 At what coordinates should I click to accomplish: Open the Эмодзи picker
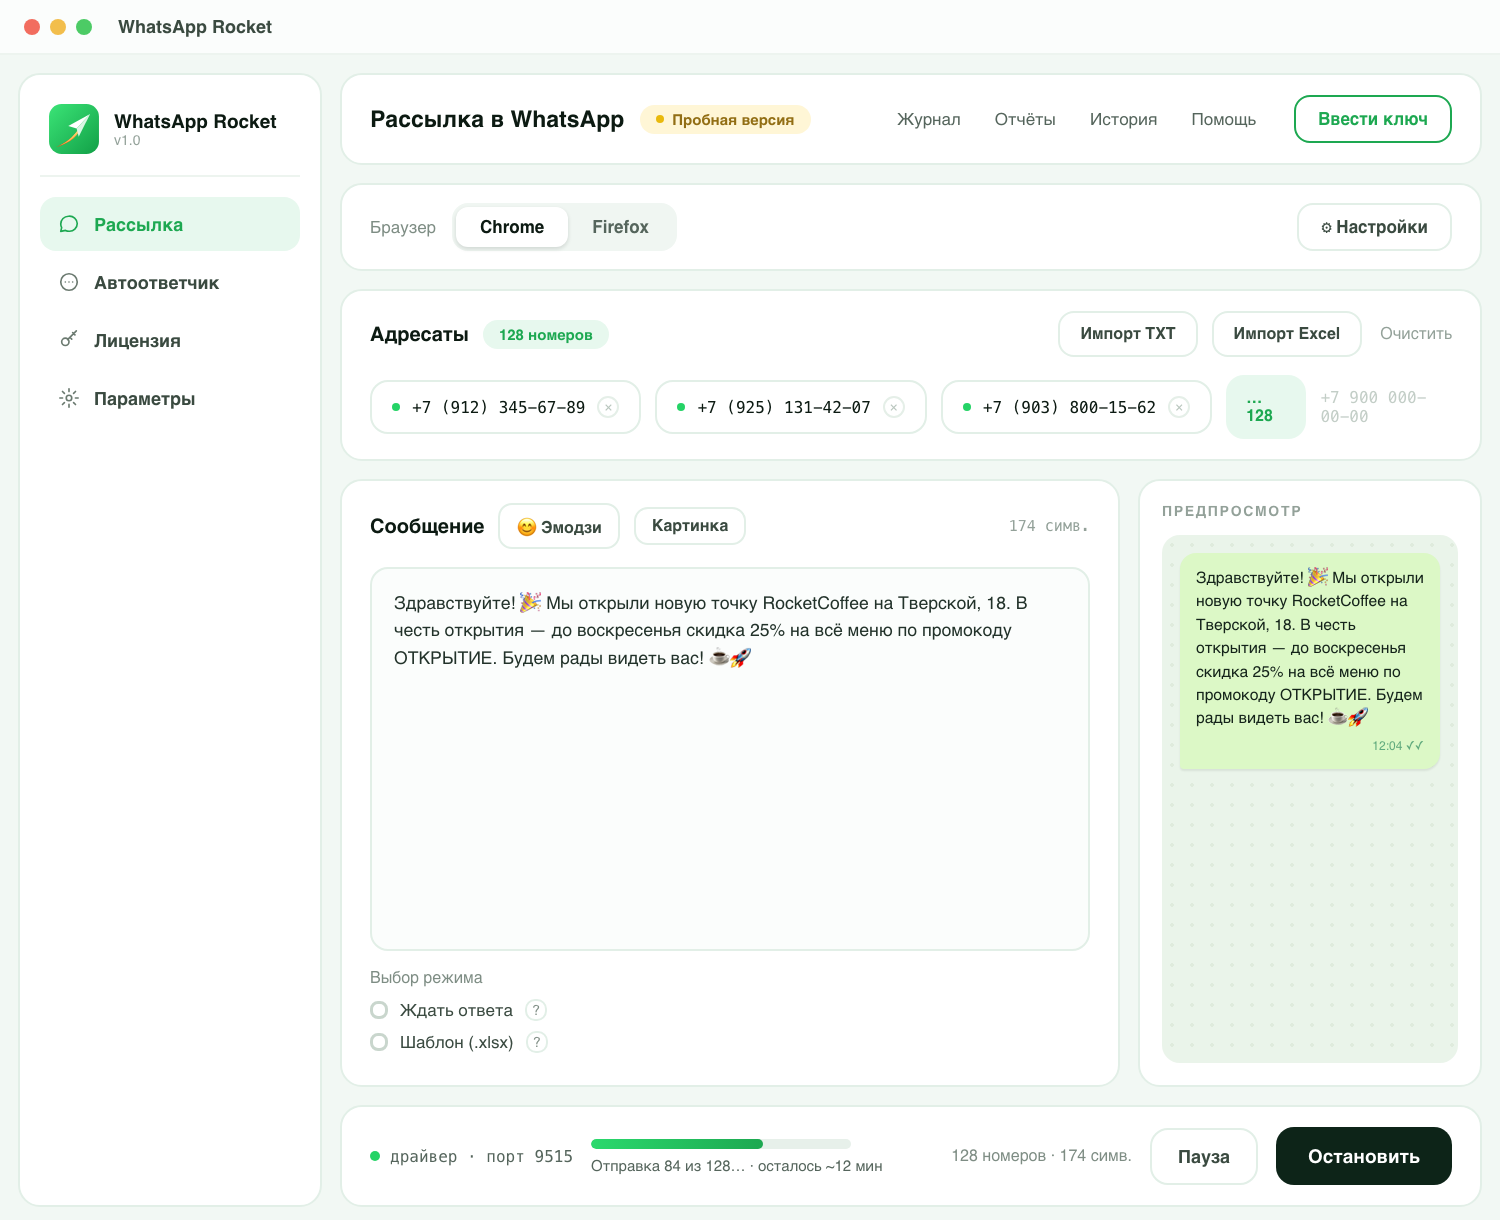559,526
